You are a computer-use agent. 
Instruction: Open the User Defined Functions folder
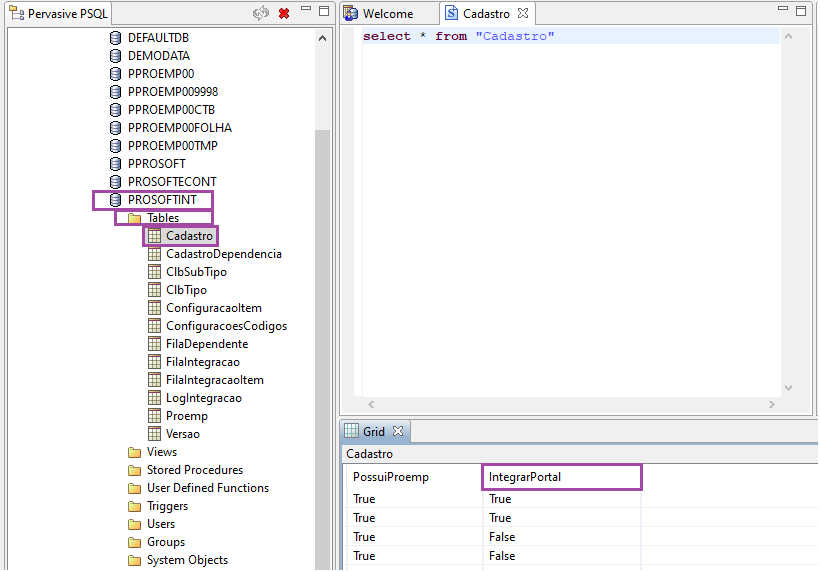coord(207,488)
